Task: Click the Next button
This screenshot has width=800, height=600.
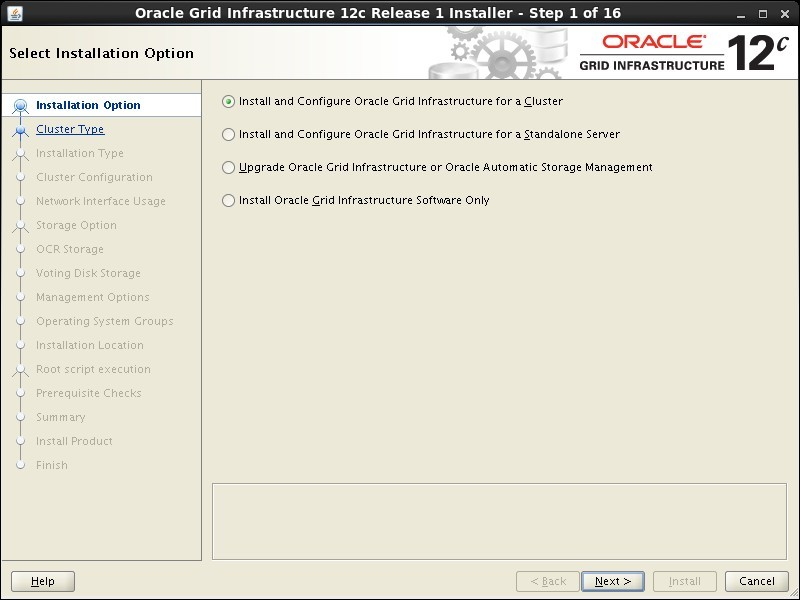Action: 613,581
